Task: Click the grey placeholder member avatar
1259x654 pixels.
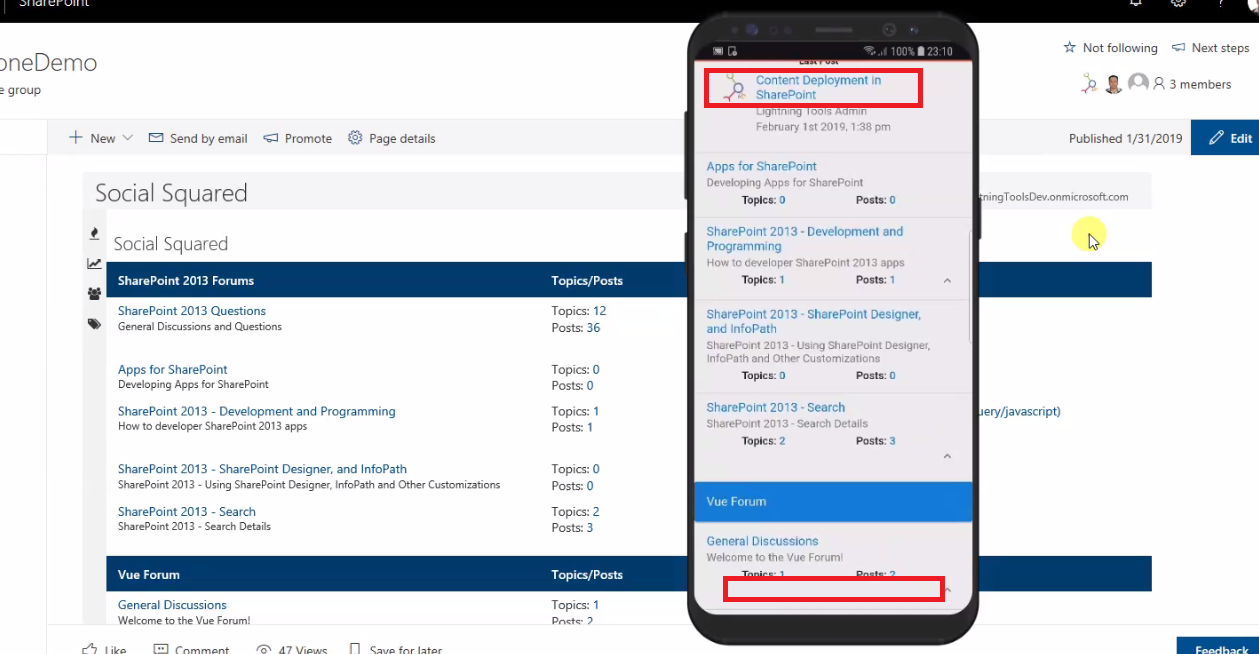Action: [1138, 83]
